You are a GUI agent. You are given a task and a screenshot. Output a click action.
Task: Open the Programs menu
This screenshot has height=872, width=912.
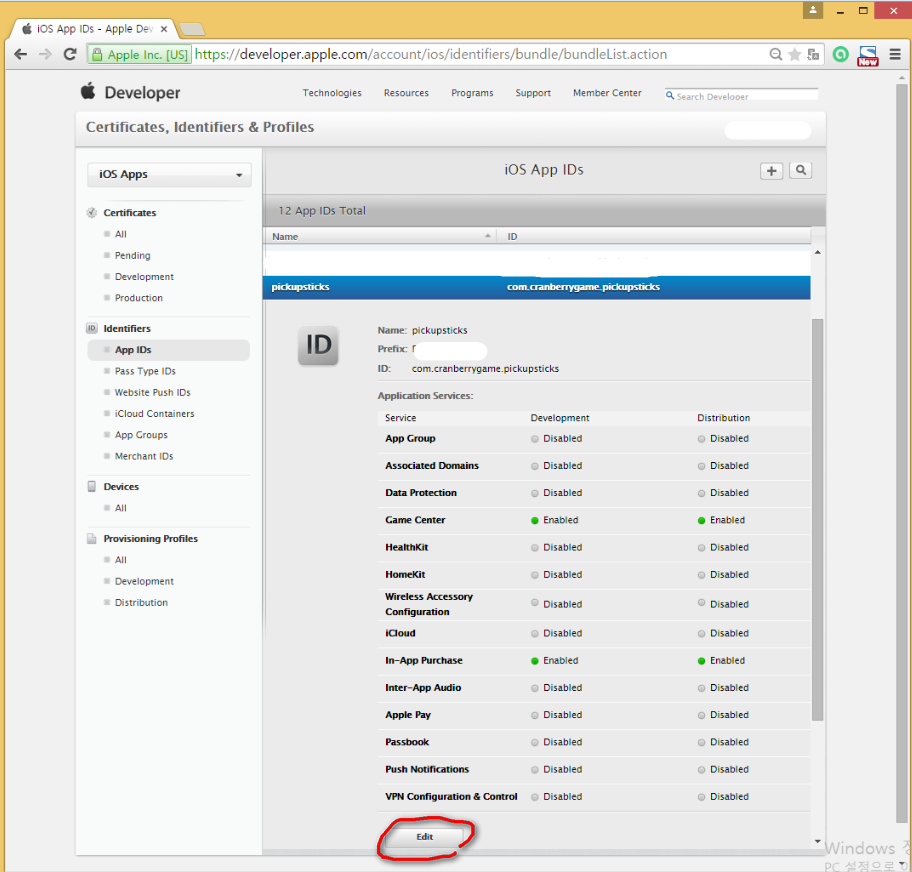point(472,93)
